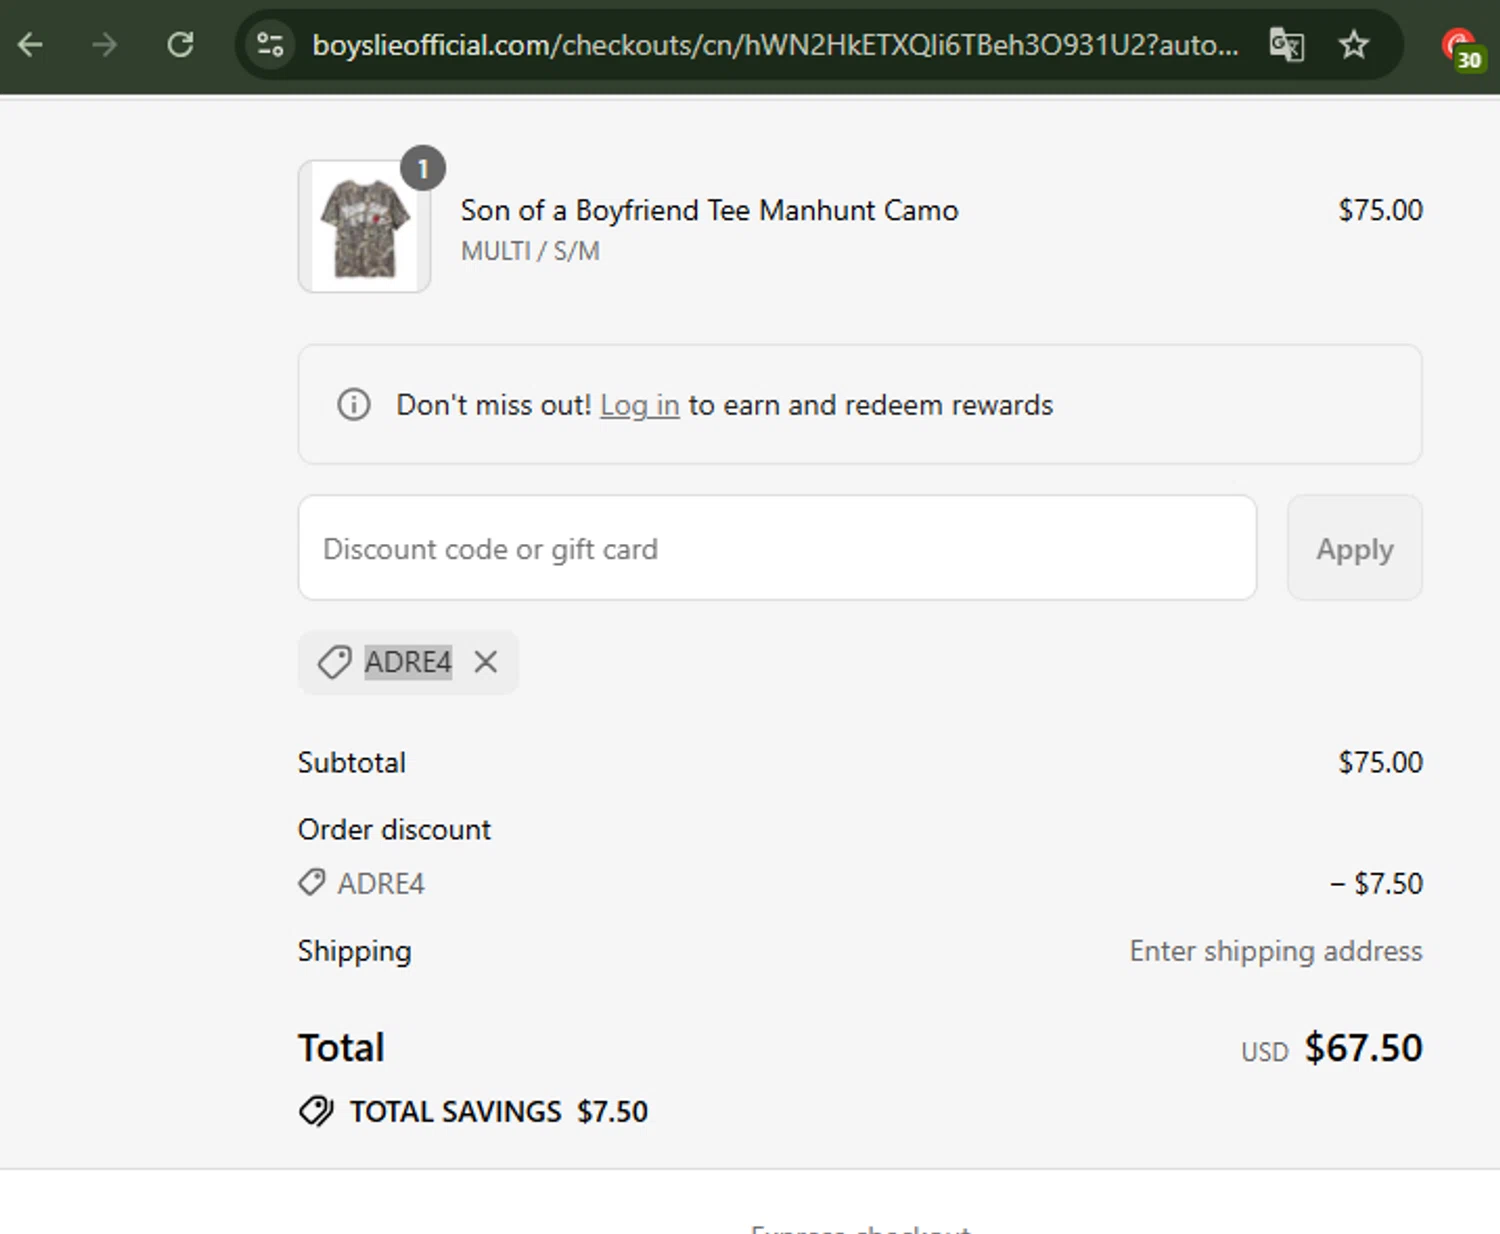Click the item price $75.00 beside product
This screenshot has width=1500, height=1234.
pos(1380,210)
